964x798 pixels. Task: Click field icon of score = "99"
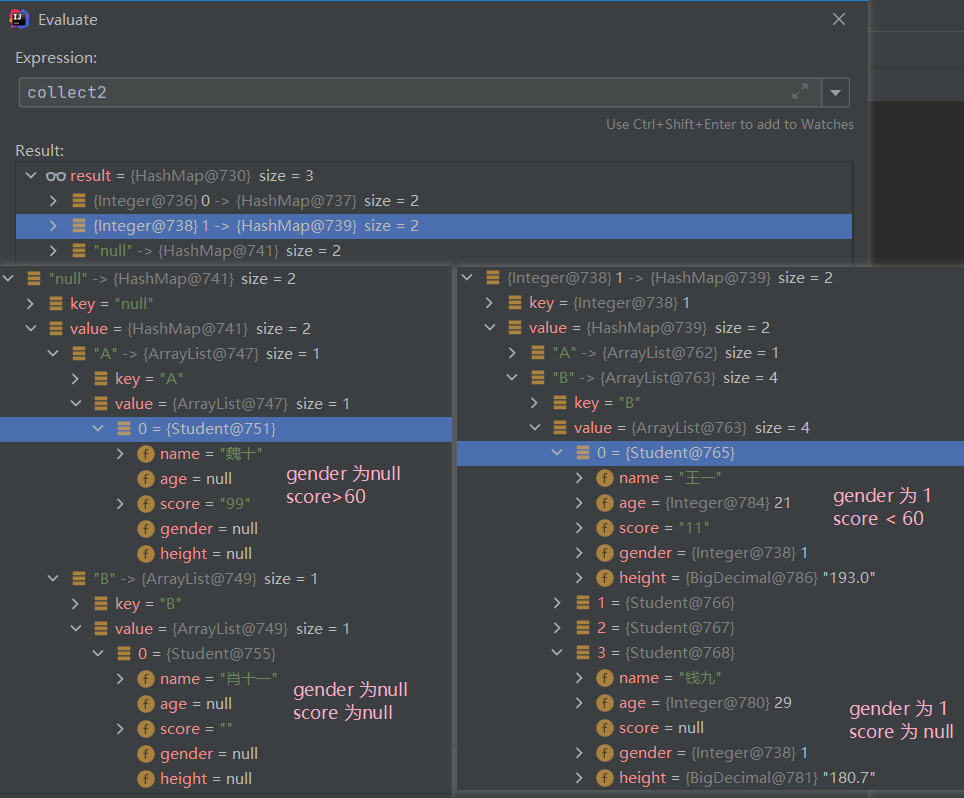146,504
